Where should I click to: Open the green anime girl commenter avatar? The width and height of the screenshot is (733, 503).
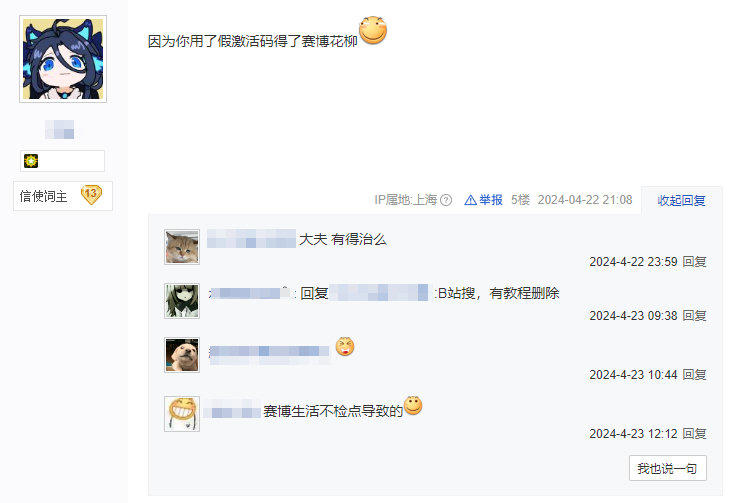tap(182, 301)
